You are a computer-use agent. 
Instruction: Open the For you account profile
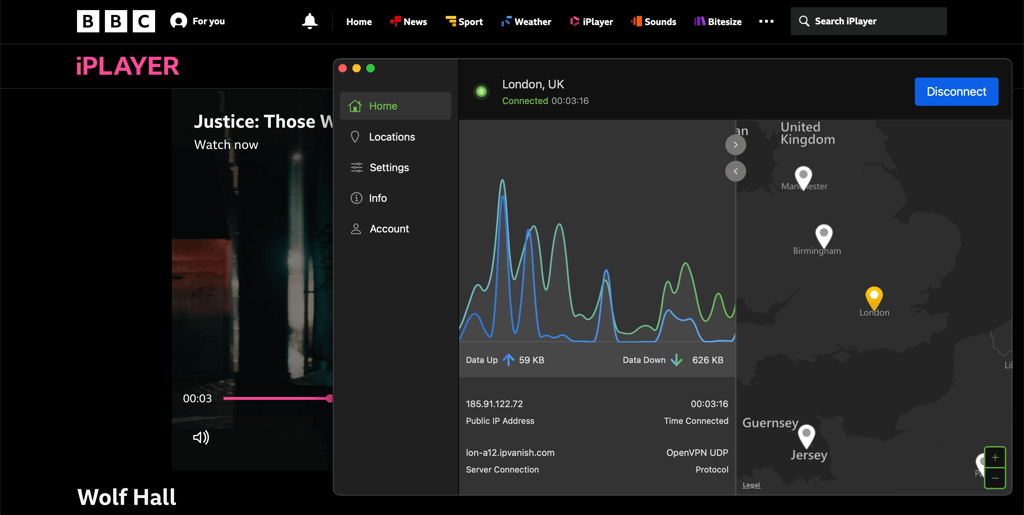(x=197, y=22)
